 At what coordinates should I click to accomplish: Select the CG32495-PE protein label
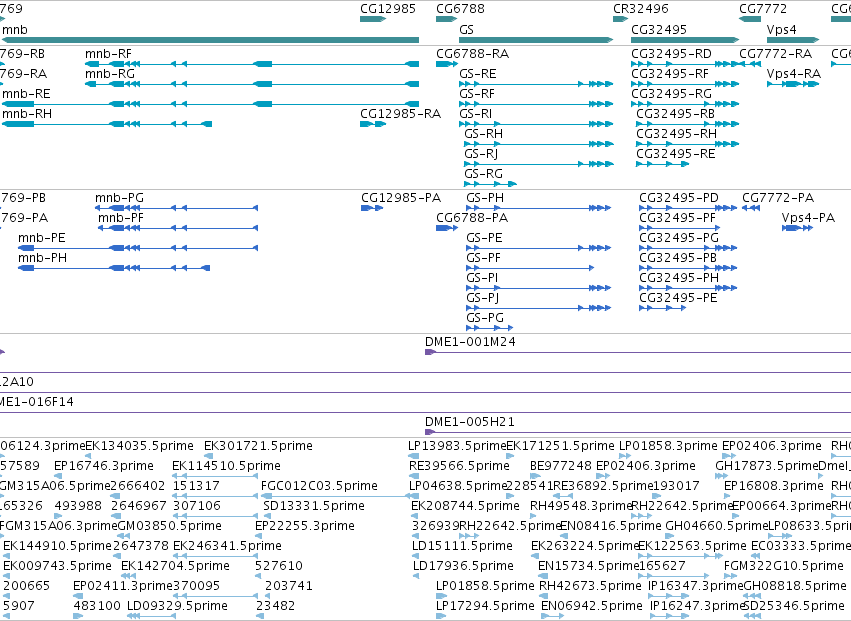click(678, 299)
